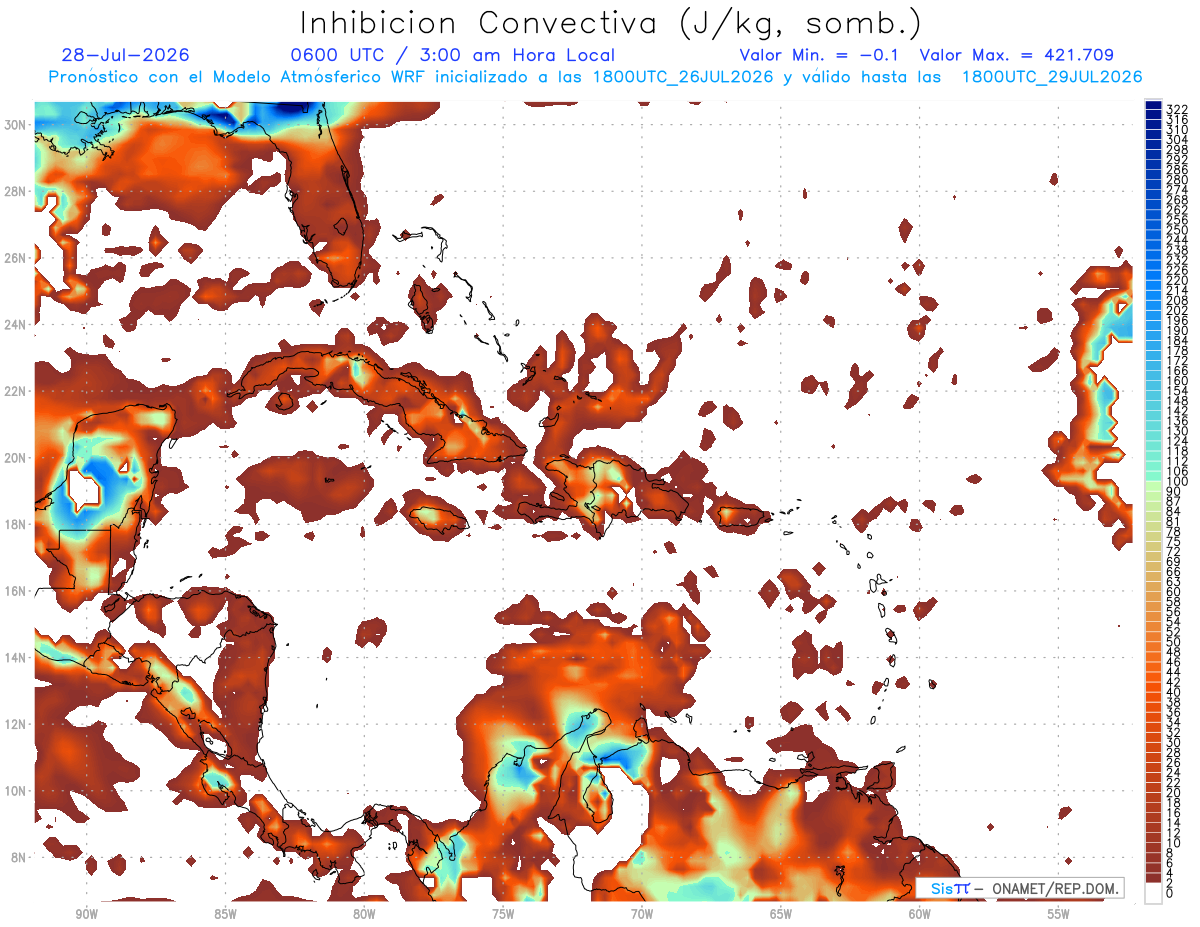Click the "30N" latitude label
This screenshot has height=927, width=1200.
click(17, 125)
